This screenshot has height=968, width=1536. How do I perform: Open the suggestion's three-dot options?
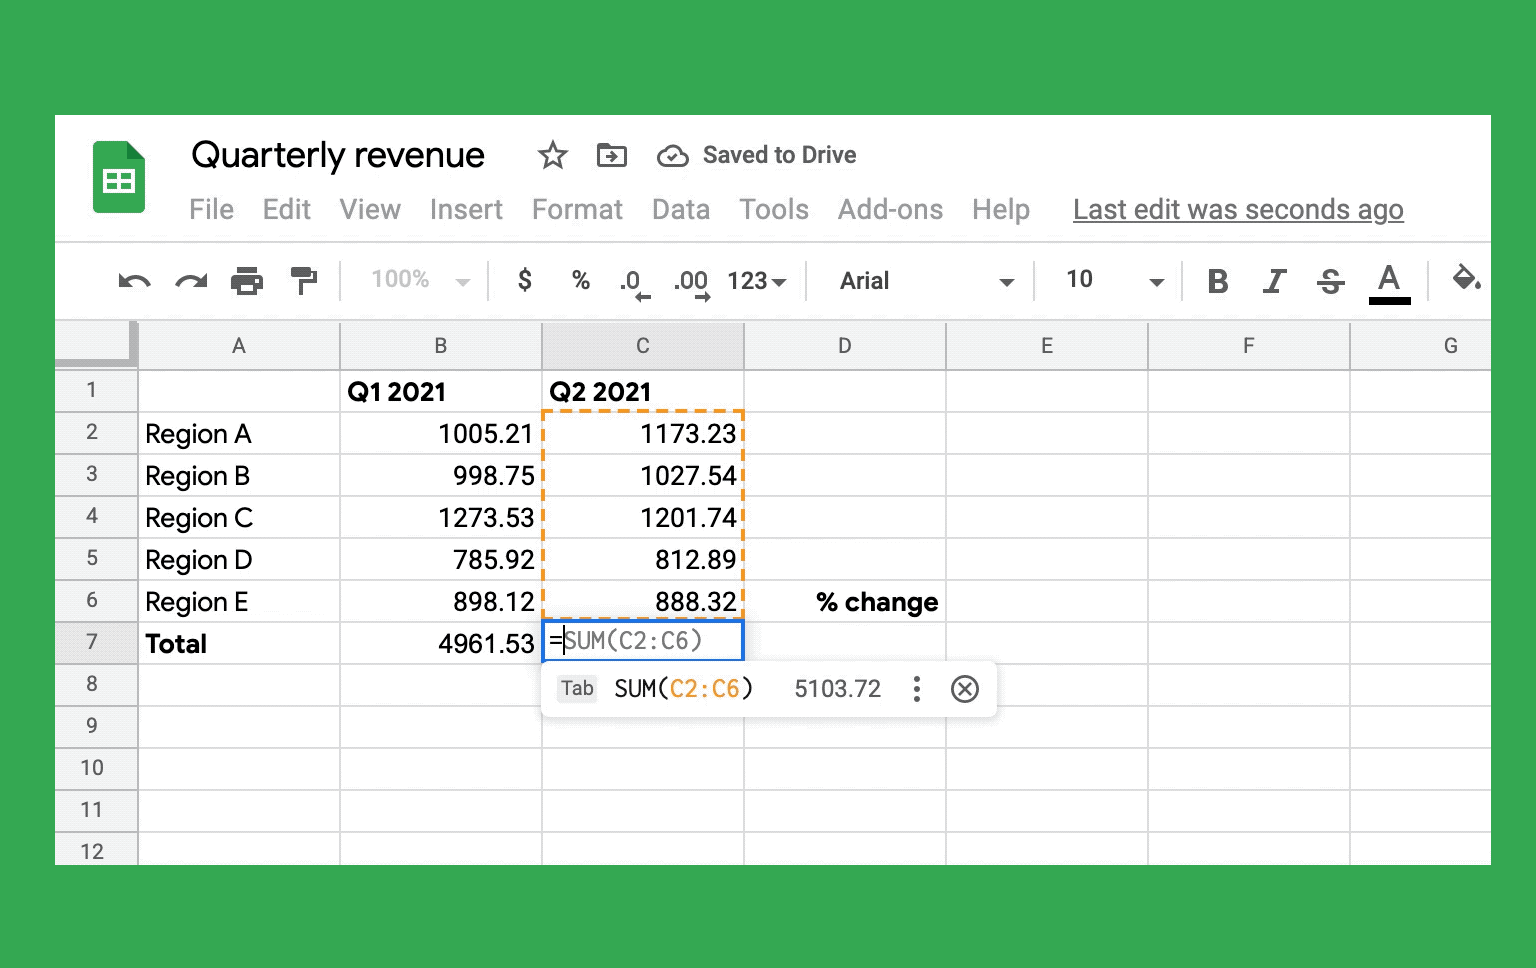(x=916, y=689)
